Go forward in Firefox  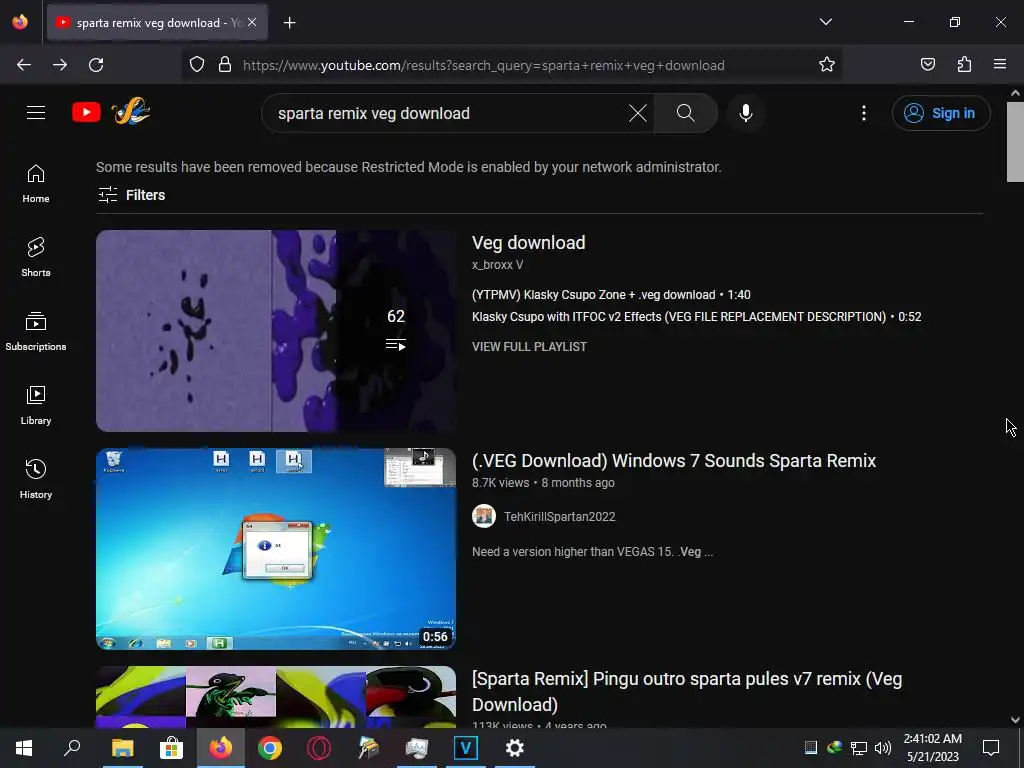(x=60, y=65)
